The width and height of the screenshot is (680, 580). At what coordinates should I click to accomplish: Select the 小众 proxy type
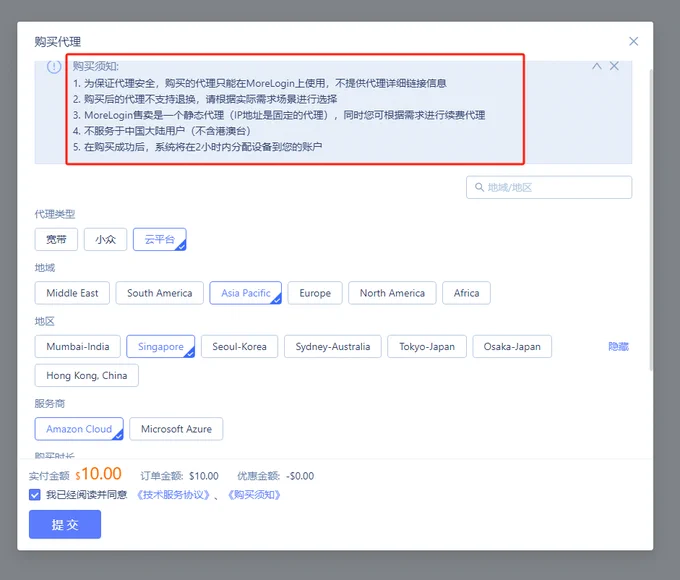click(105, 239)
